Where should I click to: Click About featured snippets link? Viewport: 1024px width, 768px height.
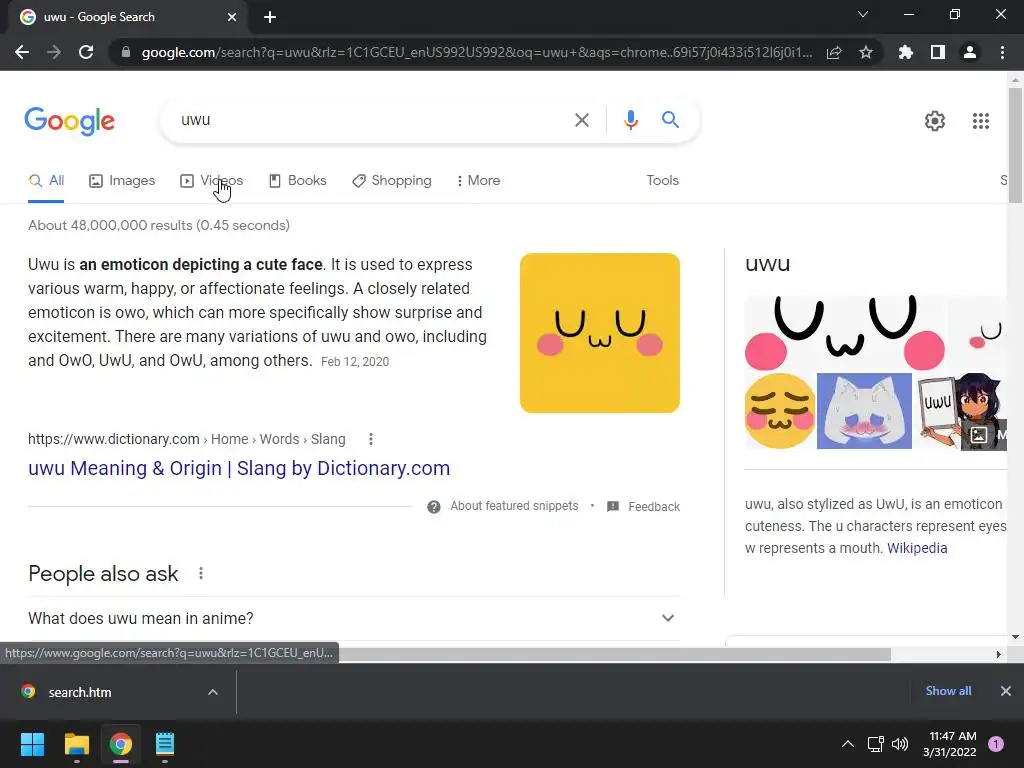(514, 506)
